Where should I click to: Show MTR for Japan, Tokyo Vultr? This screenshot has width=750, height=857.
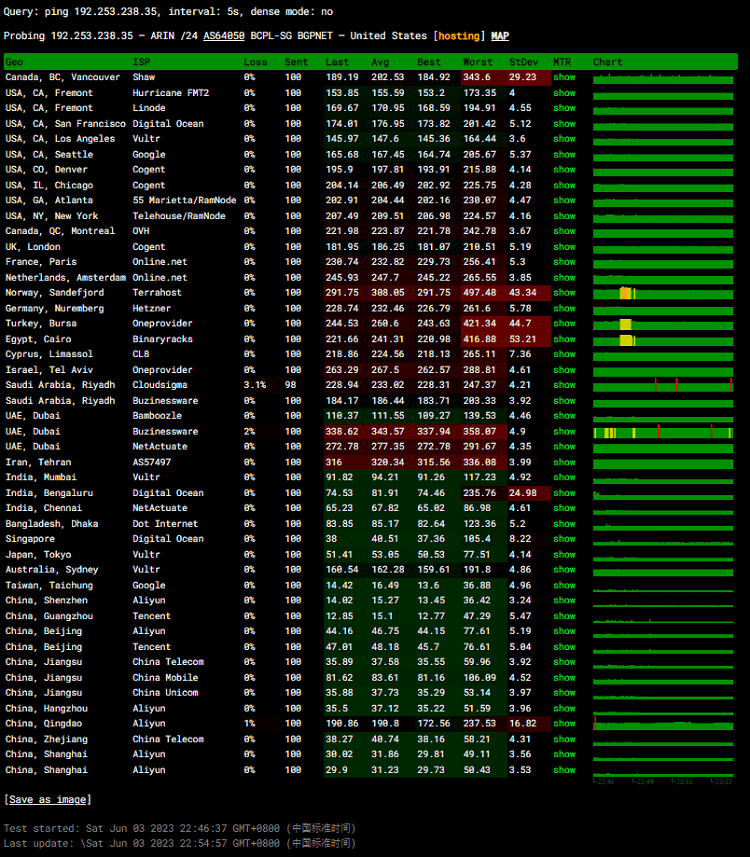point(564,555)
